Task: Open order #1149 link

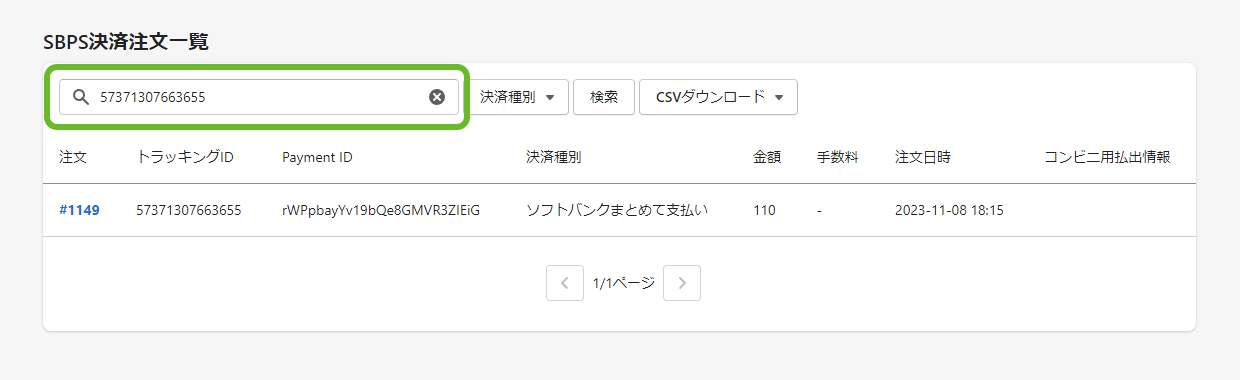Action: click(x=79, y=210)
